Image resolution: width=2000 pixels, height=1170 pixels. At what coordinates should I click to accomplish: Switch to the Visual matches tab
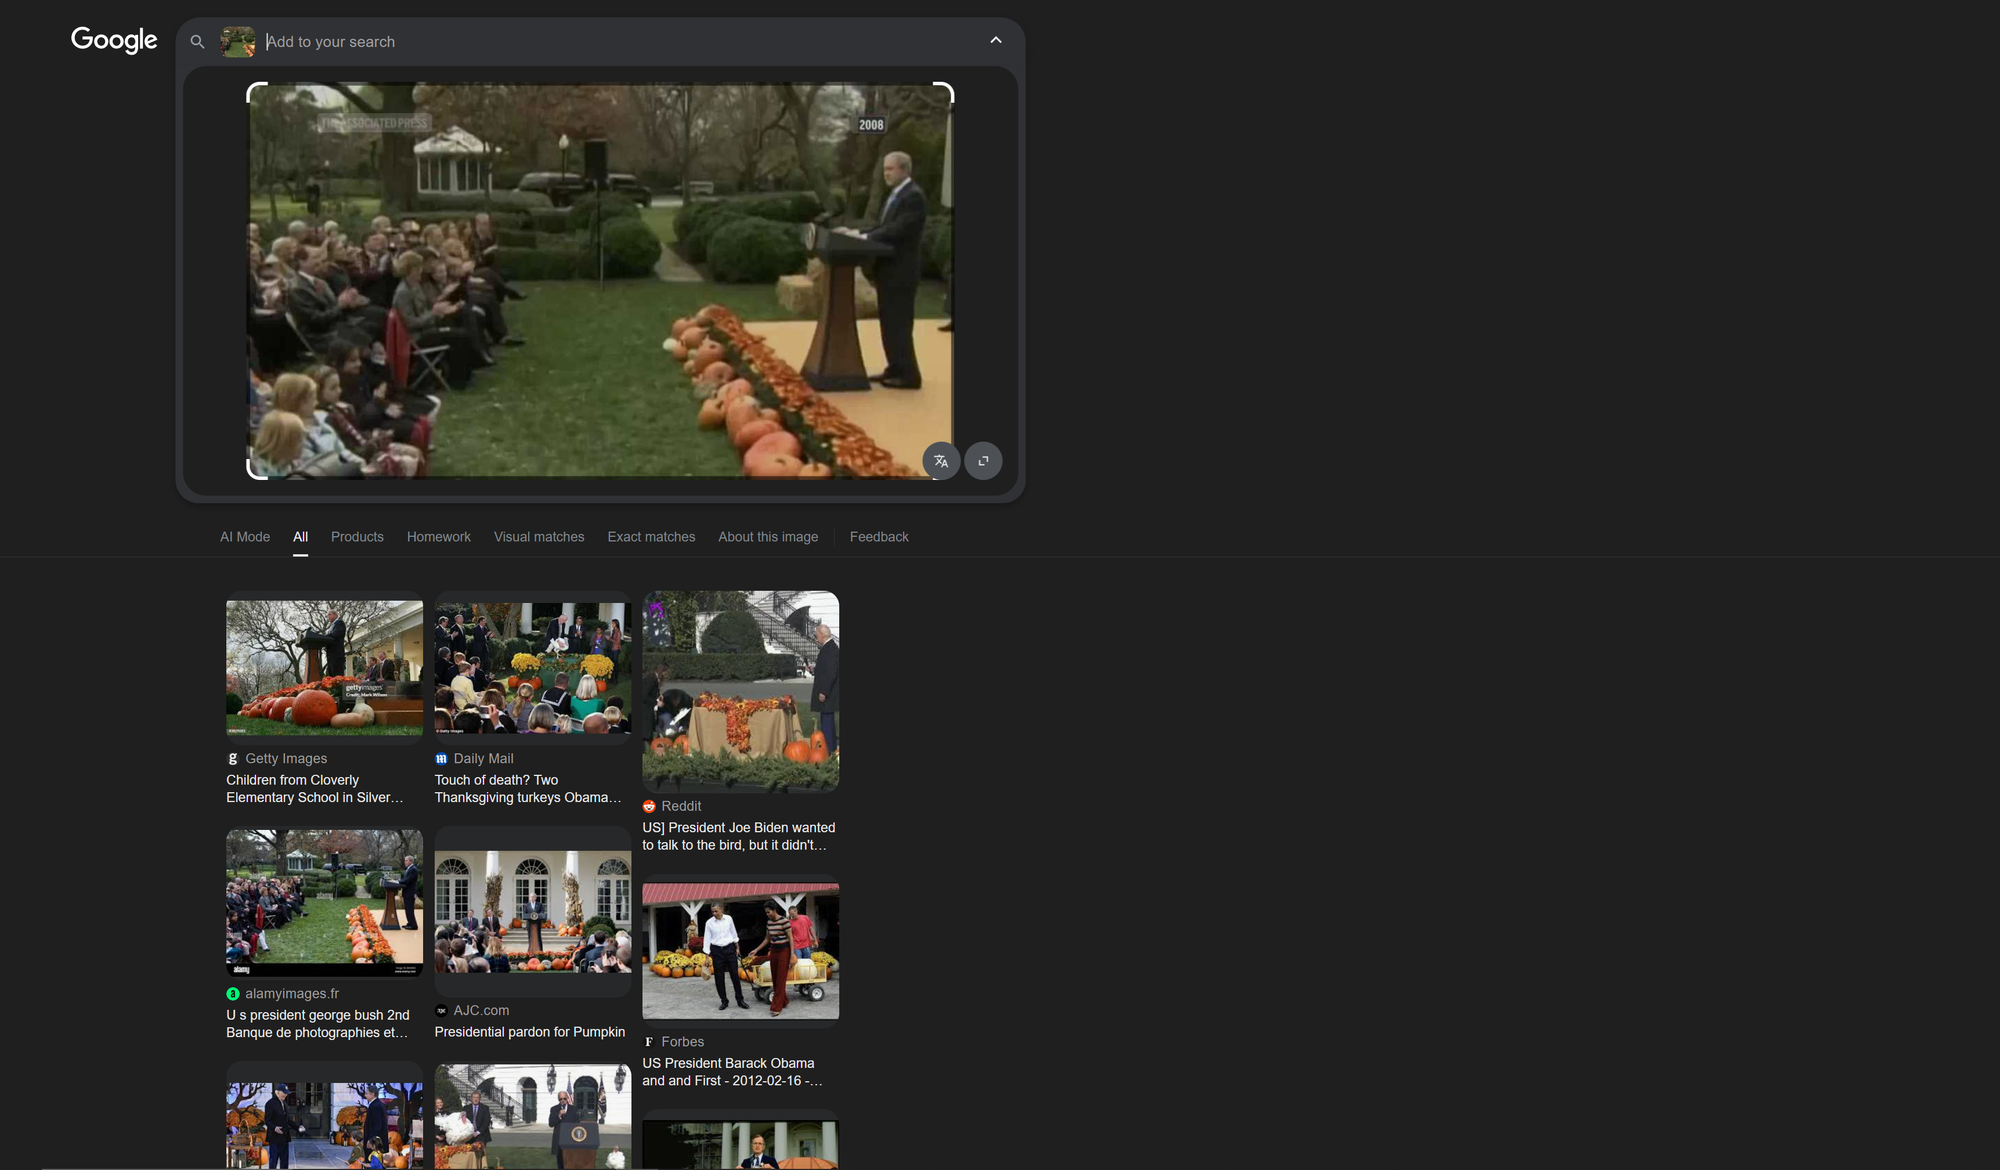539,536
